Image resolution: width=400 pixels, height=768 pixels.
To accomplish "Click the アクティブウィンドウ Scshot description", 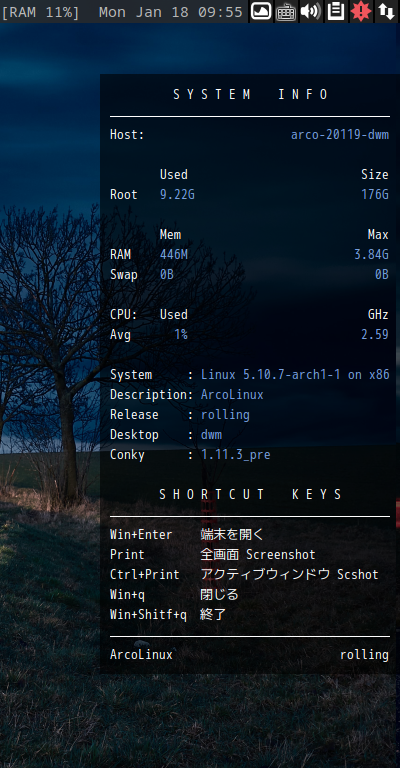I will click(x=290, y=575).
